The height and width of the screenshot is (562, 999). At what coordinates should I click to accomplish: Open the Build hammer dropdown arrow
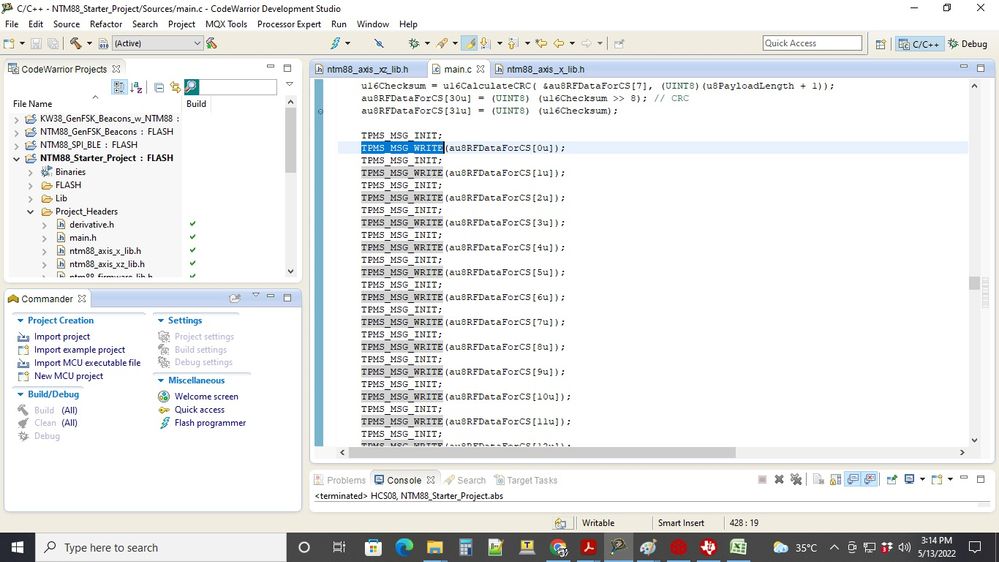(89, 43)
